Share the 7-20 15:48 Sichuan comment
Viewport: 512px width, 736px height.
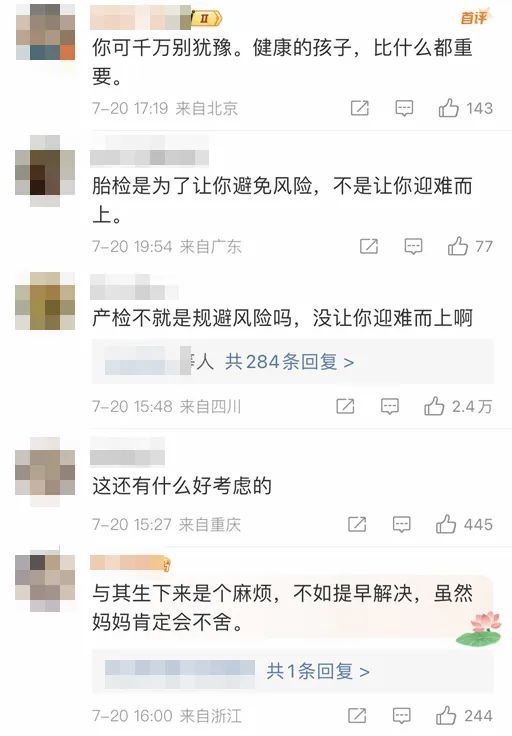coord(345,406)
